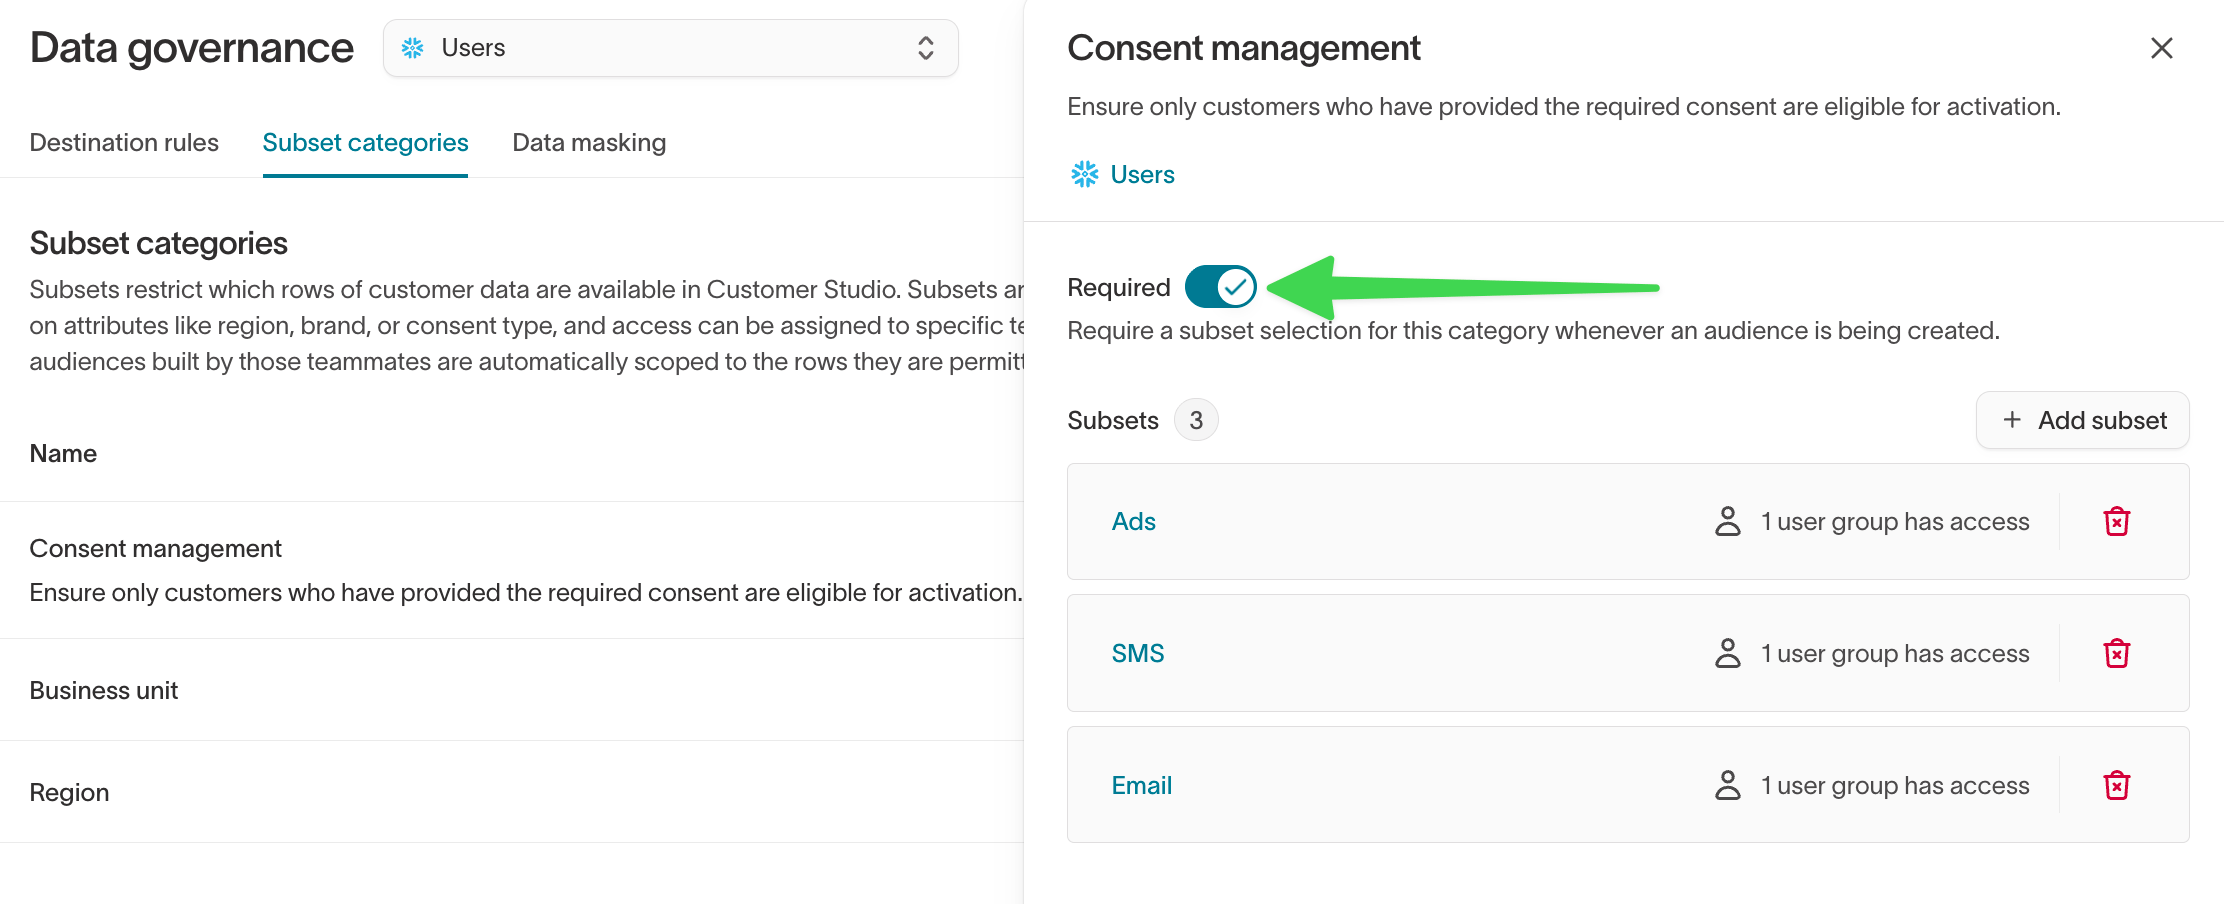Click the Add subset button
Viewport: 2224px width, 904px height.
[2083, 420]
